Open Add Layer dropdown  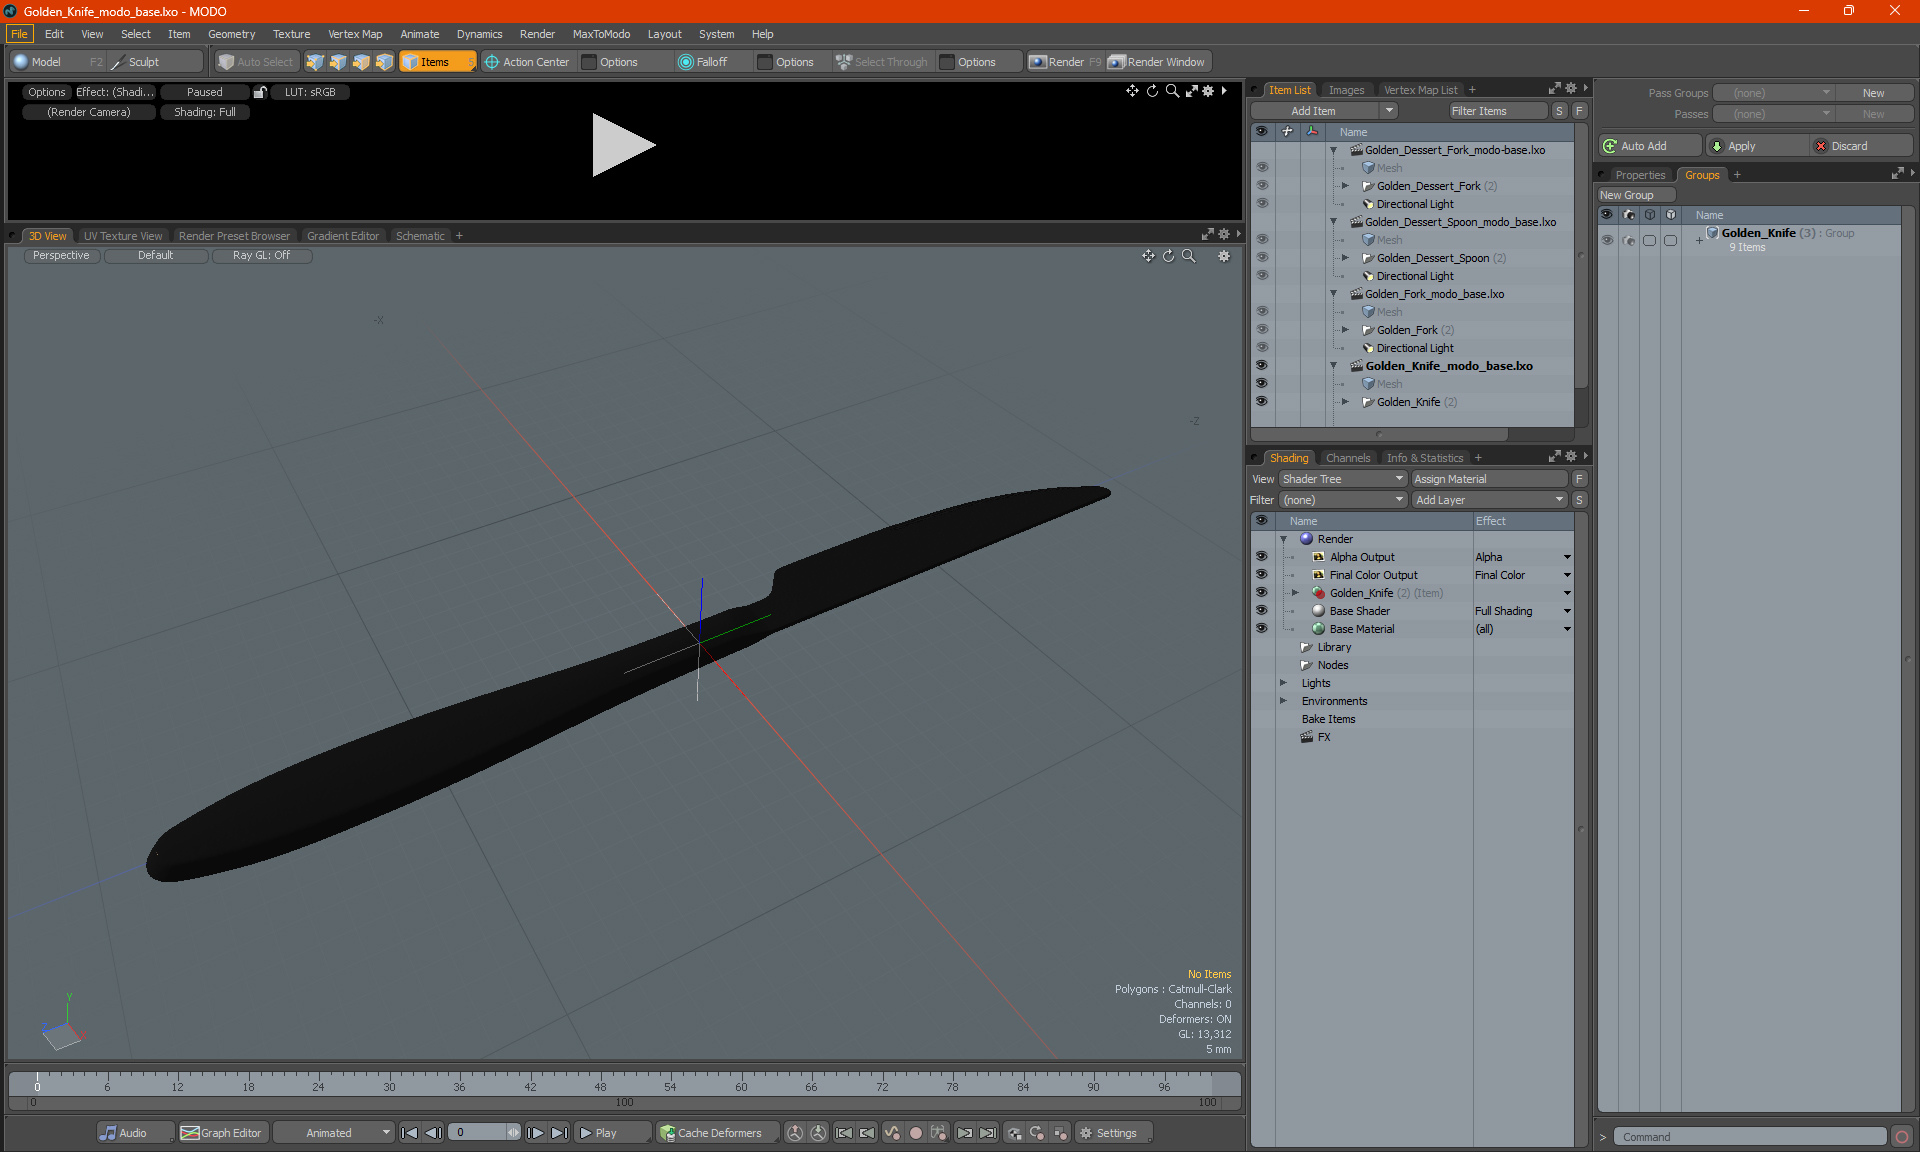(1489, 500)
